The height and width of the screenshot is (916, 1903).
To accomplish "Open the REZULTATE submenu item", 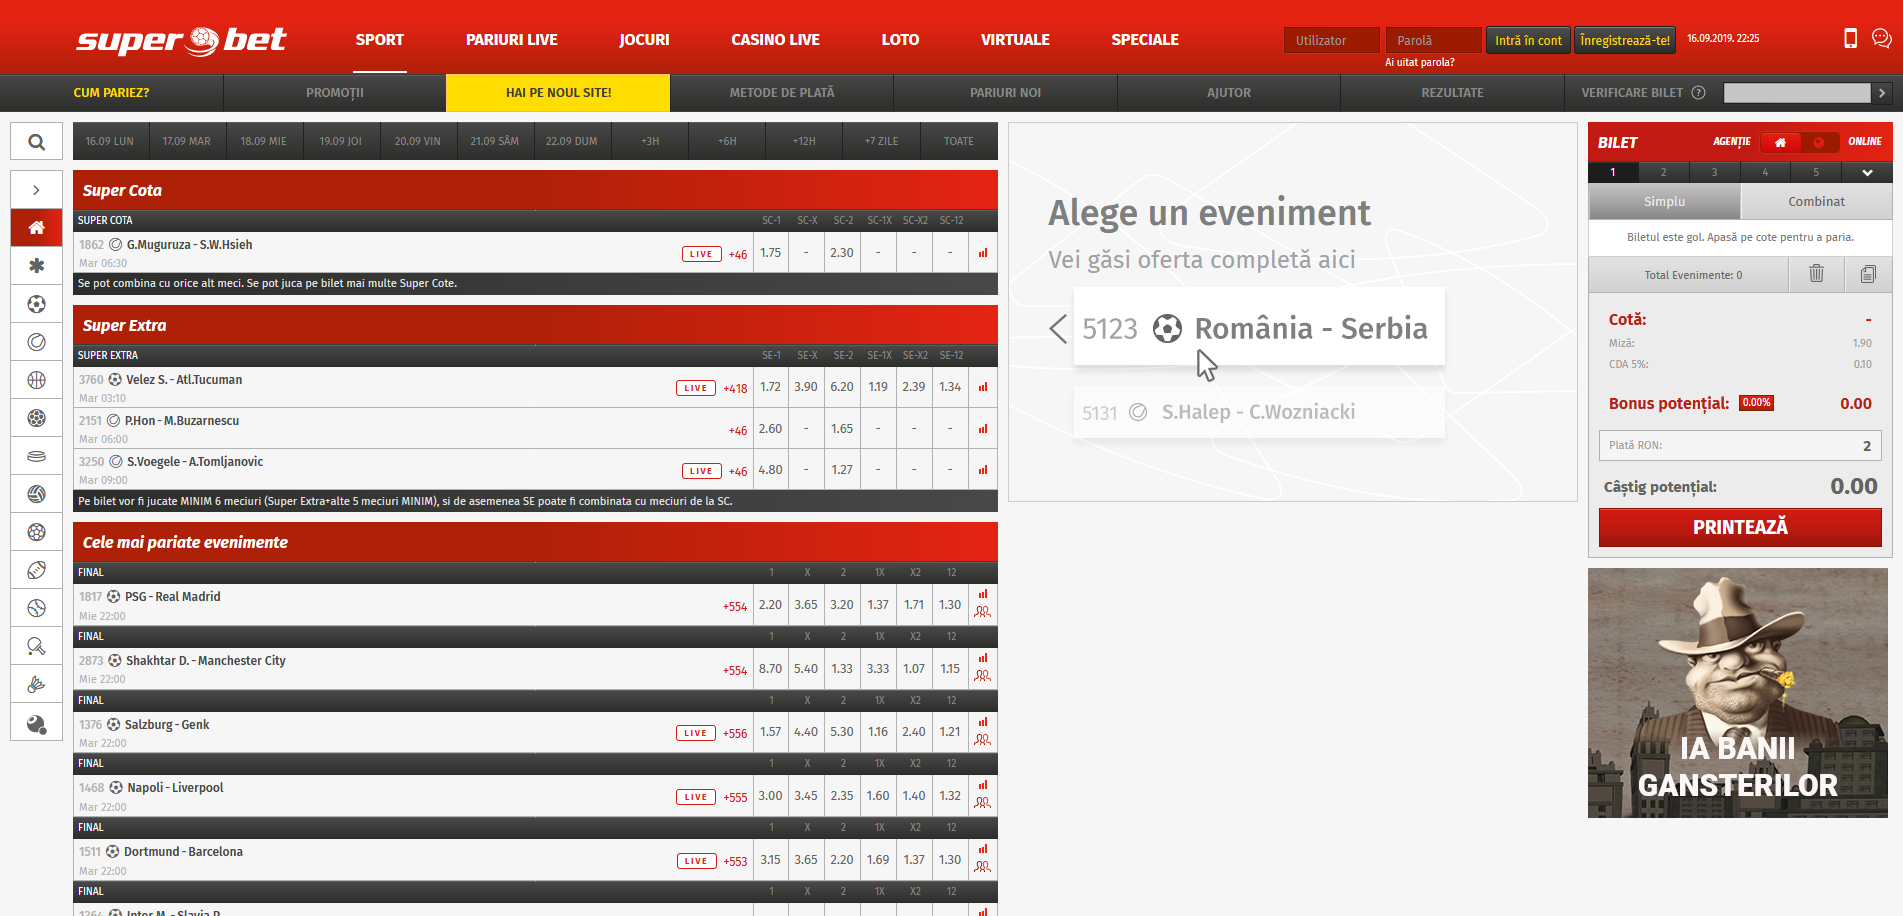I will pos(1452,93).
